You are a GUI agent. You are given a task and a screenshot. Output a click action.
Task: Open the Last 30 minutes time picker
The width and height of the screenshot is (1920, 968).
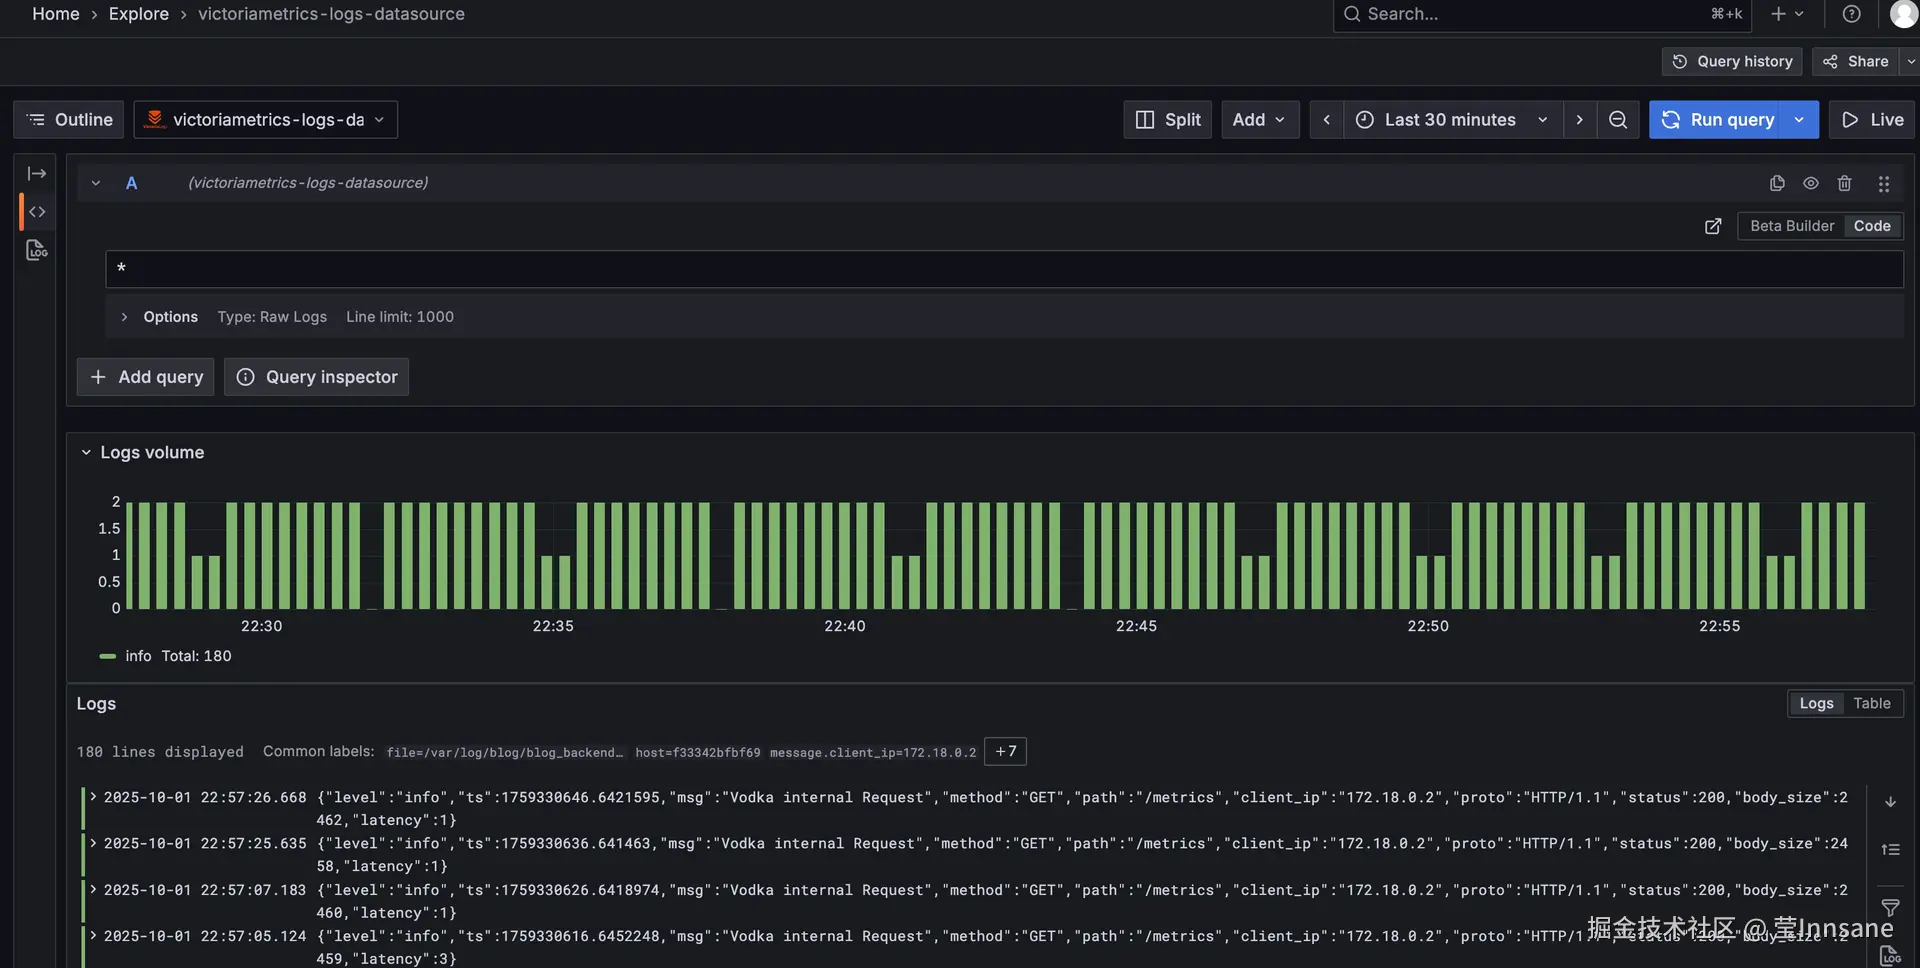tap(1450, 120)
